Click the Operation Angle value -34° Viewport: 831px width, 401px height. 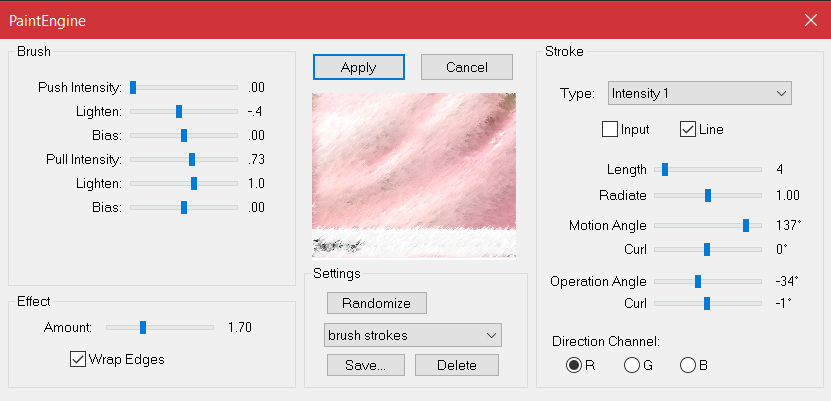786,281
